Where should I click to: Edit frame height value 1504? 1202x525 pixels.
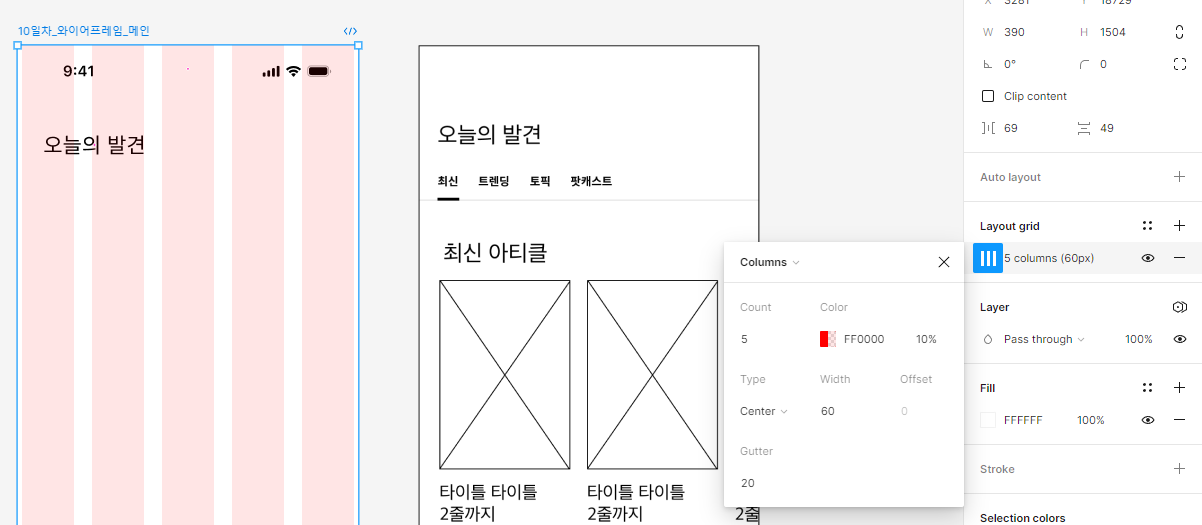(x=1112, y=32)
